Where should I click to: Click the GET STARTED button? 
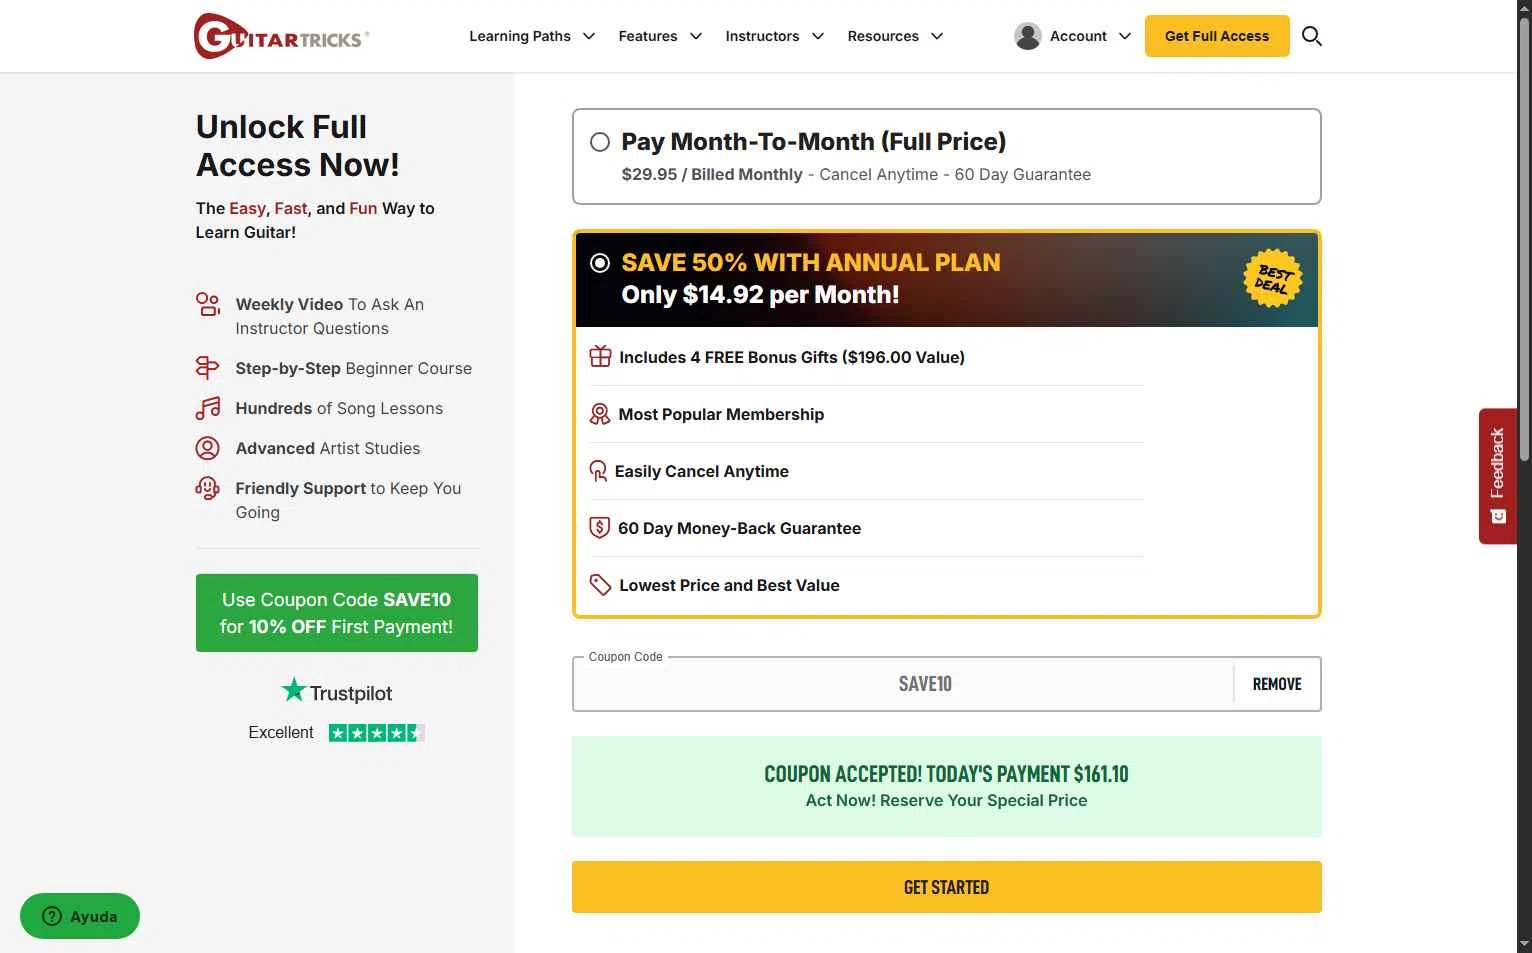click(x=946, y=887)
